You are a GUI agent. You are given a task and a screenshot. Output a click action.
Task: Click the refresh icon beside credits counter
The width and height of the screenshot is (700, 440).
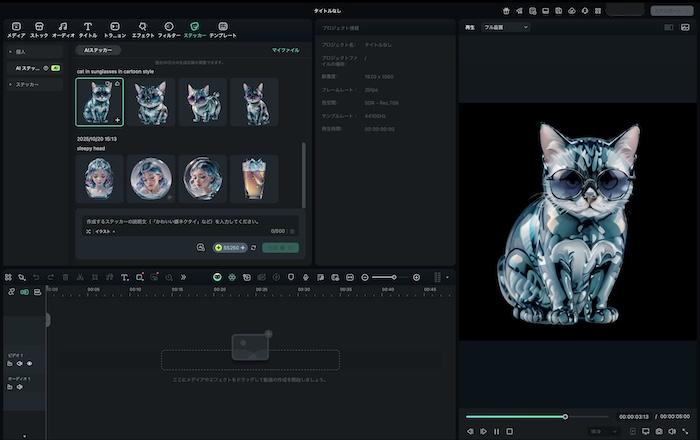253,247
